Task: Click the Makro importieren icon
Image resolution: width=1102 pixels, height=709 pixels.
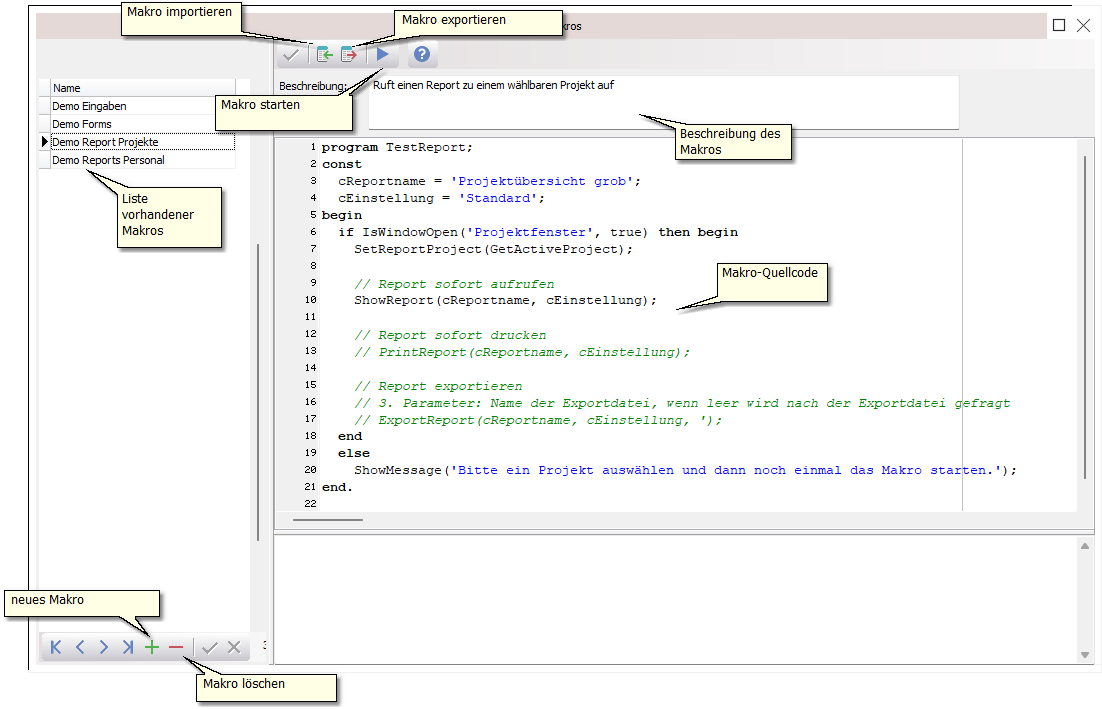Action: 324,55
